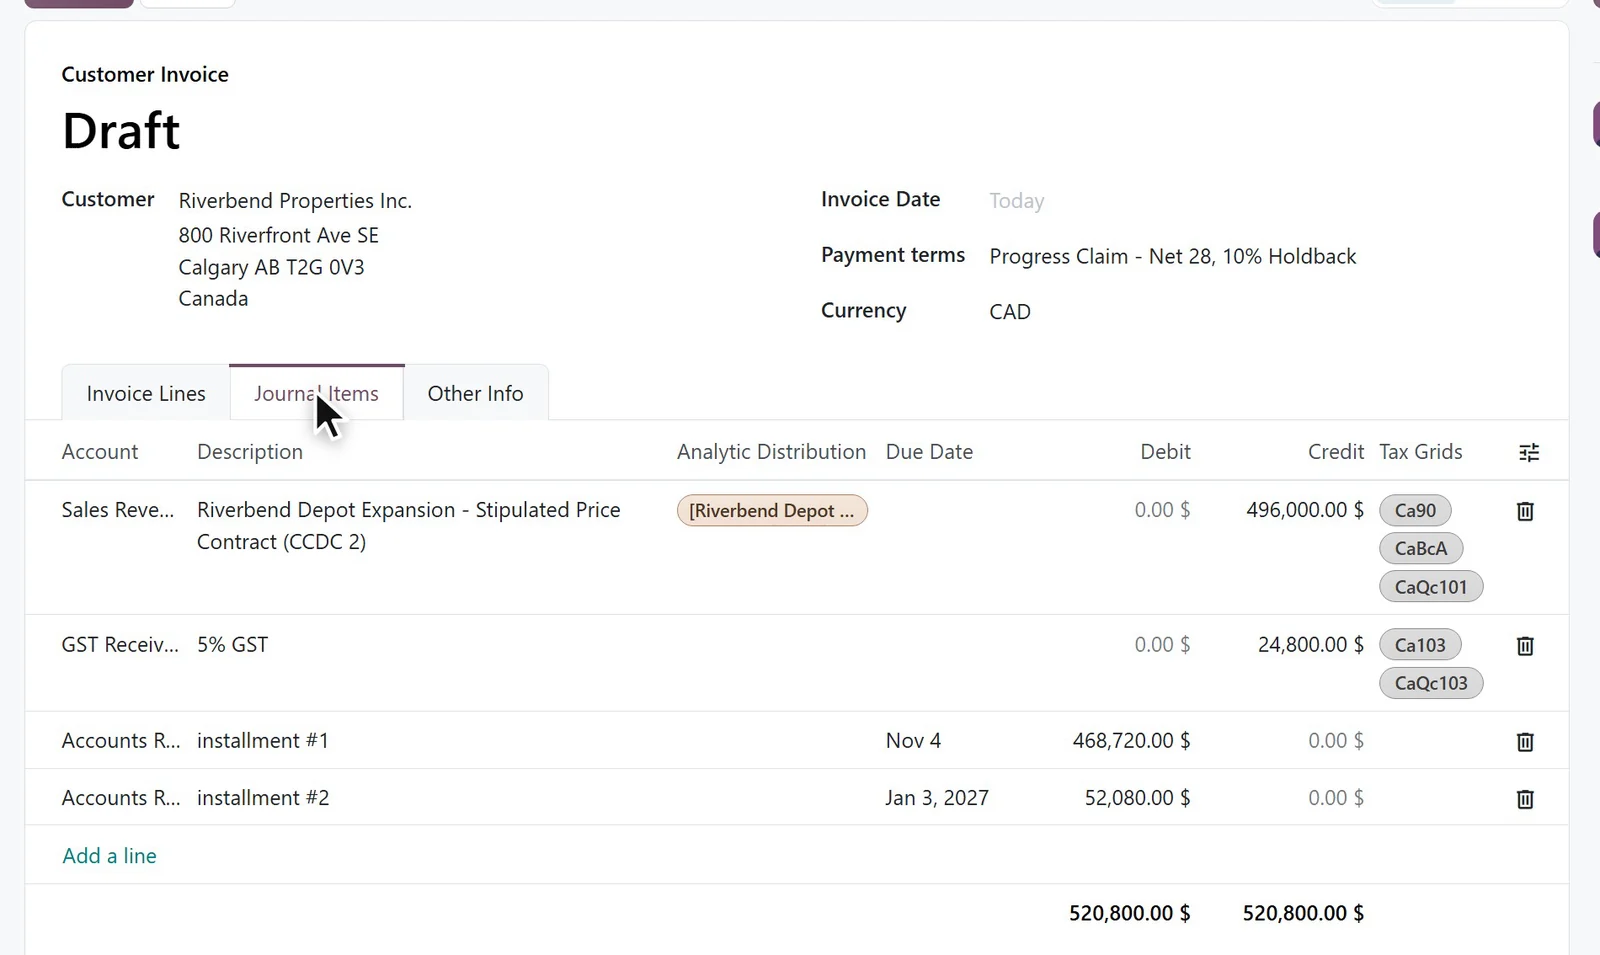Image resolution: width=1600 pixels, height=955 pixels.
Task: Click the Due Date column header
Action: [x=929, y=452]
